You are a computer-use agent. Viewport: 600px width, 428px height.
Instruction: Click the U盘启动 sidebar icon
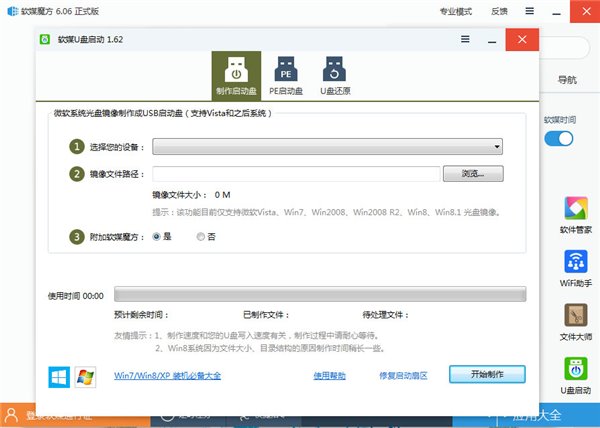point(575,370)
